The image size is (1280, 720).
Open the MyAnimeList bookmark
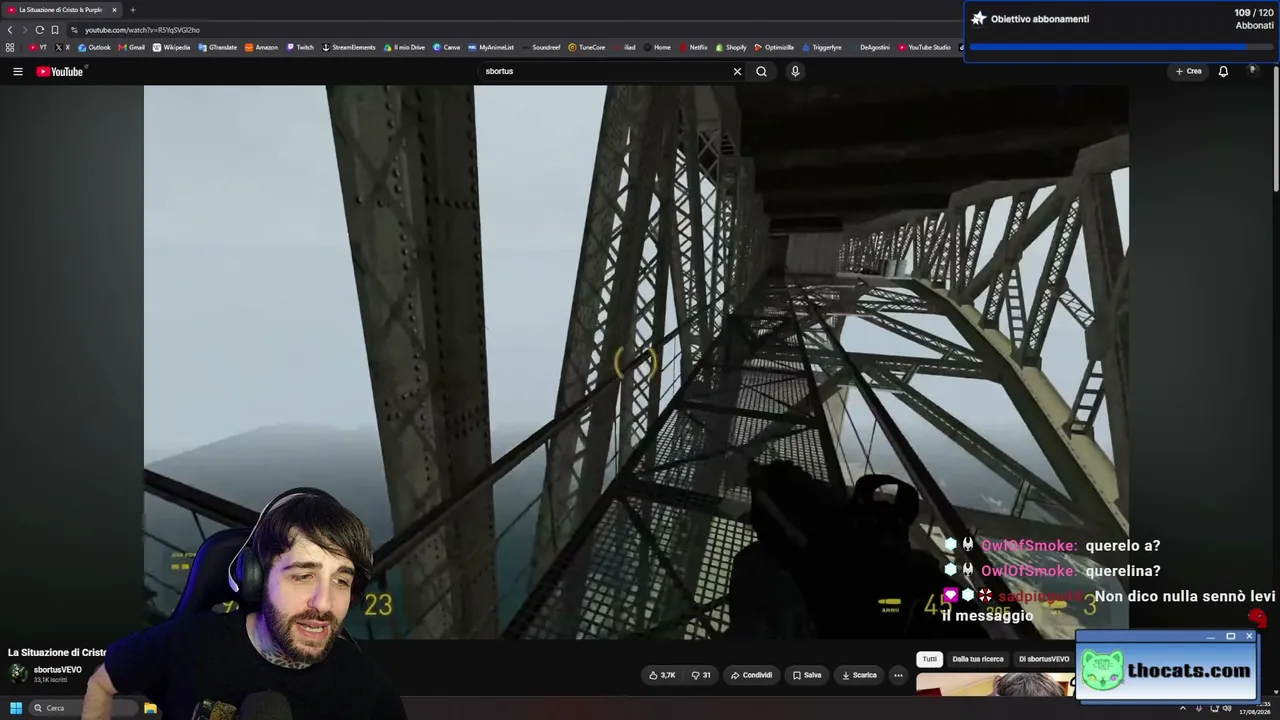coord(490,47)
